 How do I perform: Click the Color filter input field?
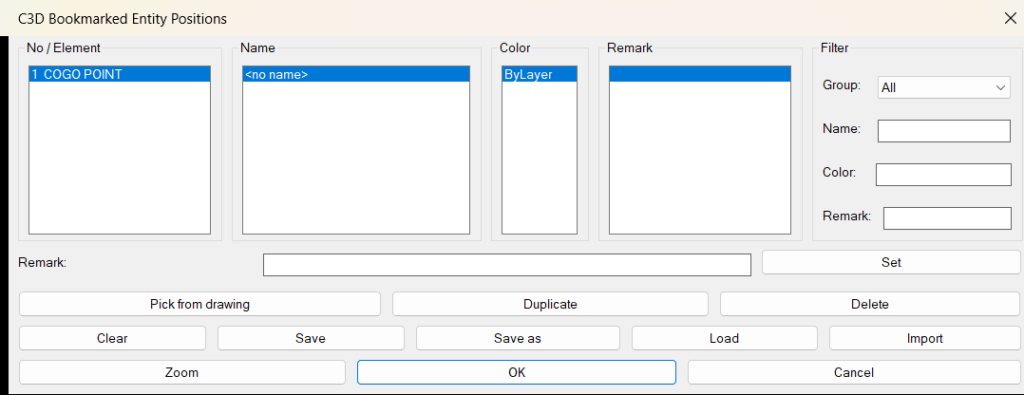(x=943, y=174)
